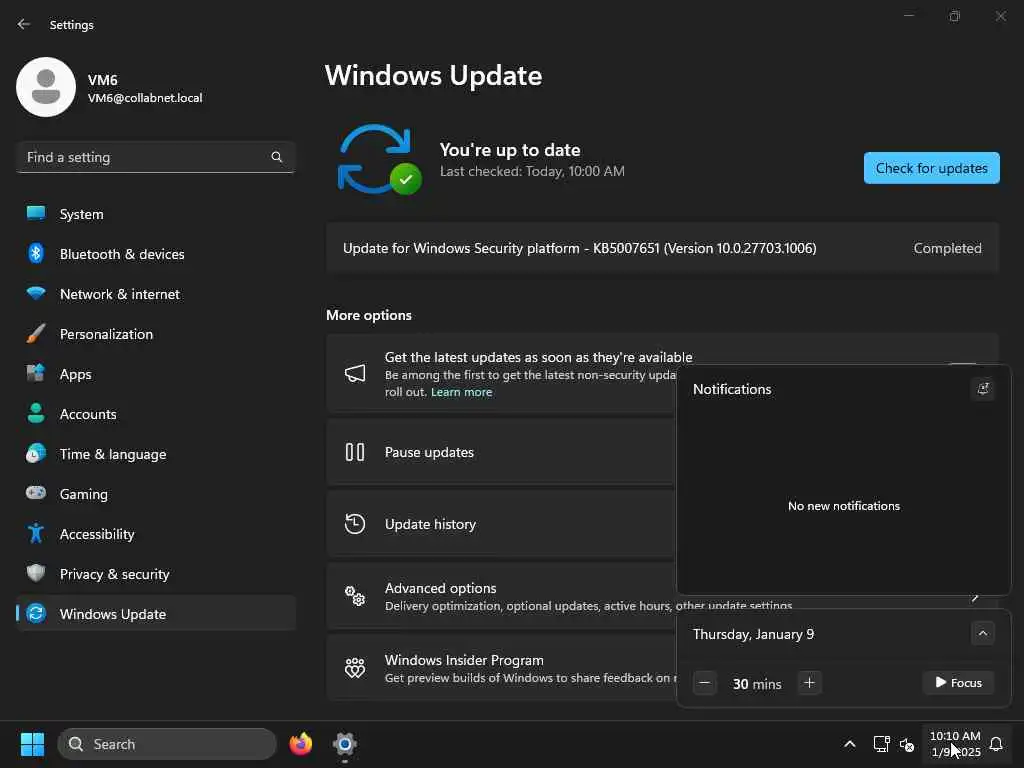Screen dimensions: 1024x768
Task: Increase focus time with plus button
Action: (808, 683)
